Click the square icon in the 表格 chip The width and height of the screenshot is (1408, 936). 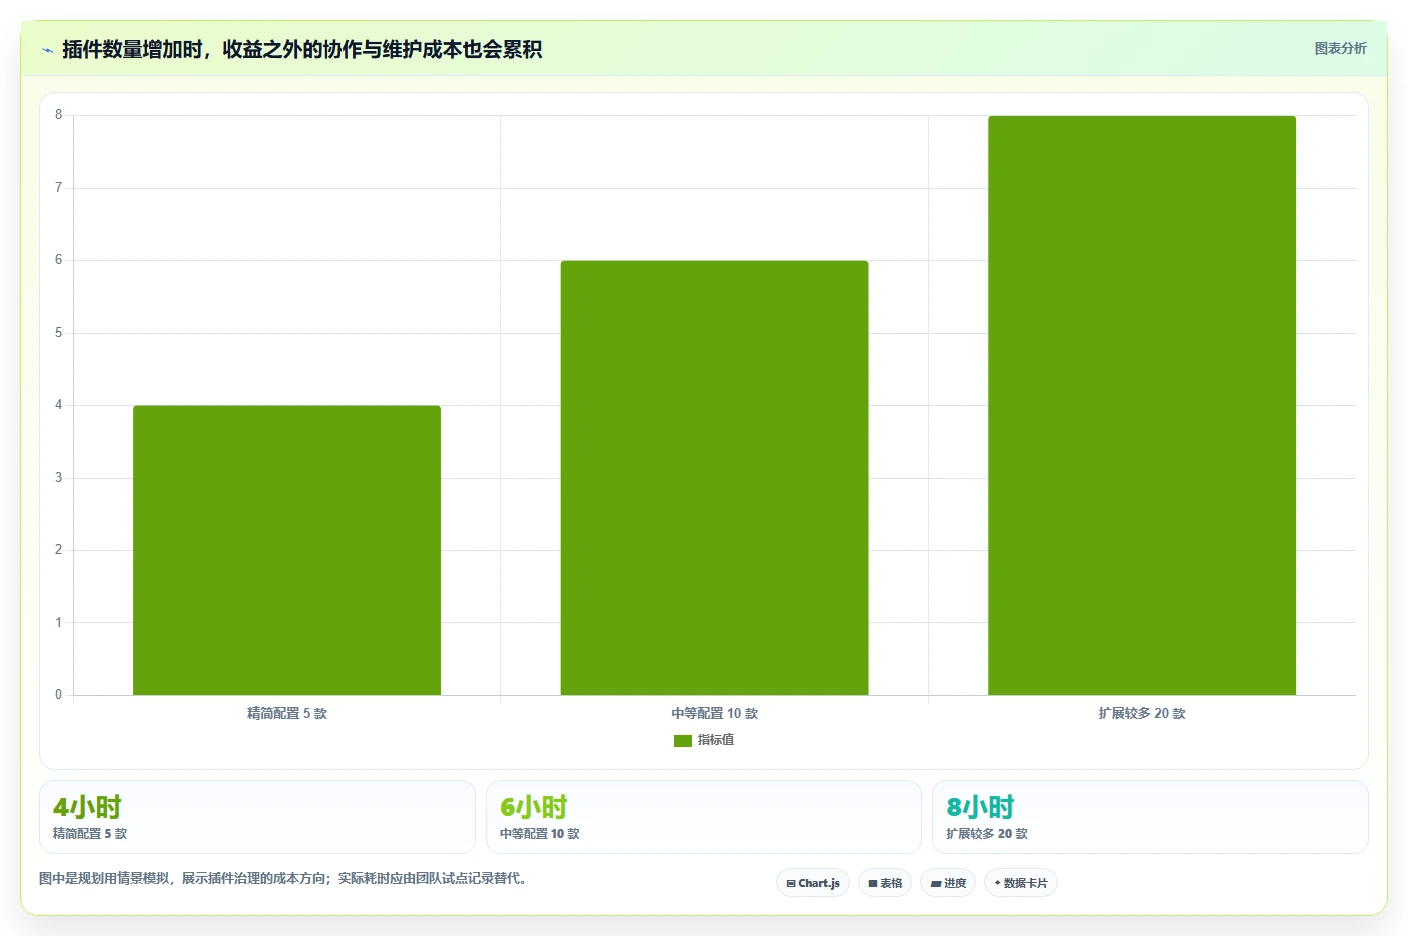pyautogui.click(x=873, y=884)
